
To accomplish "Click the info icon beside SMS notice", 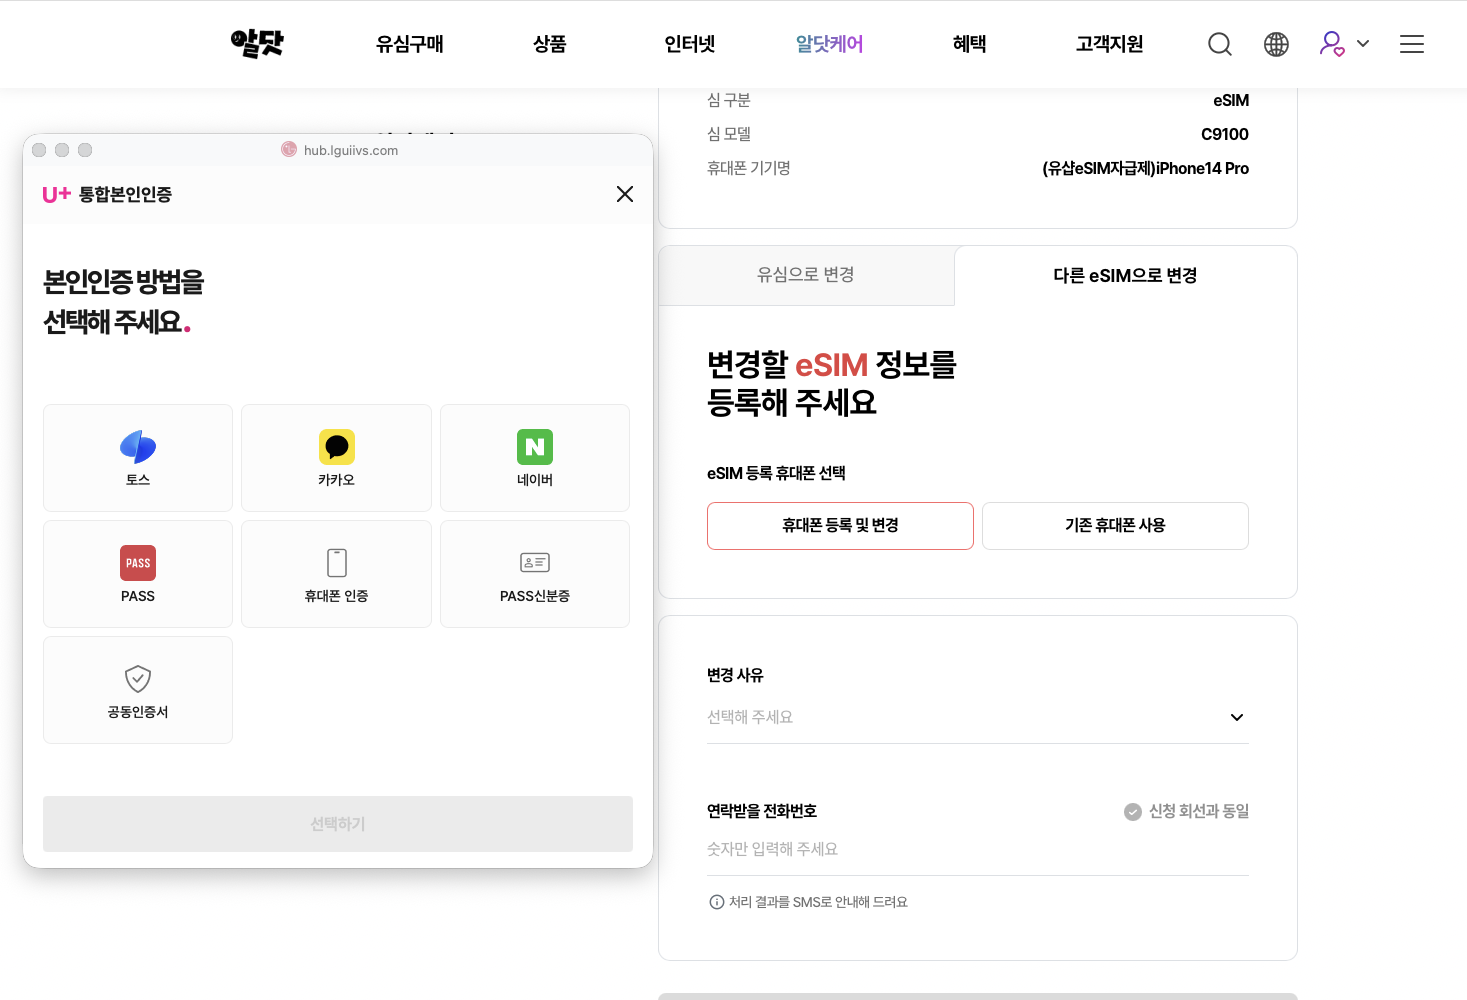I will [717, 902].
